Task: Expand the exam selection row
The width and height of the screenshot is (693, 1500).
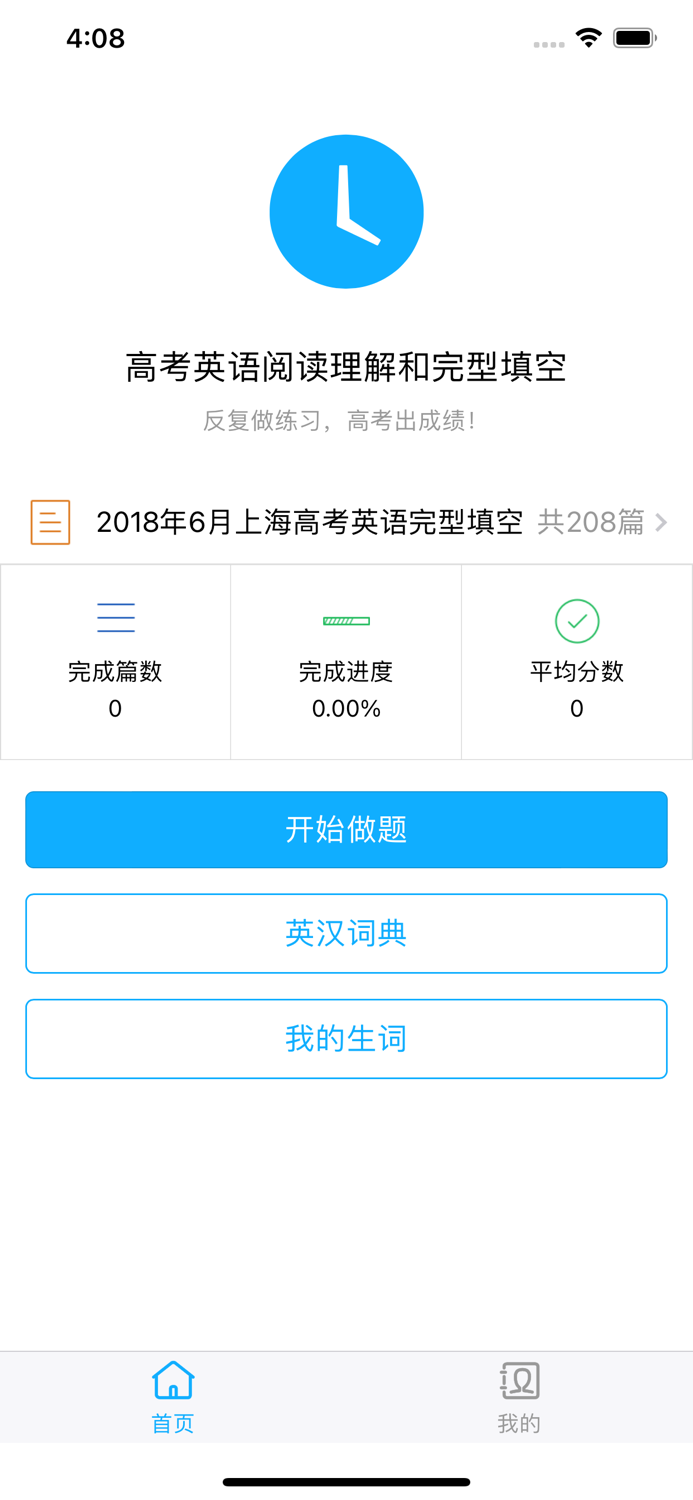Action: pyautogui.click(x=346, y=522)
